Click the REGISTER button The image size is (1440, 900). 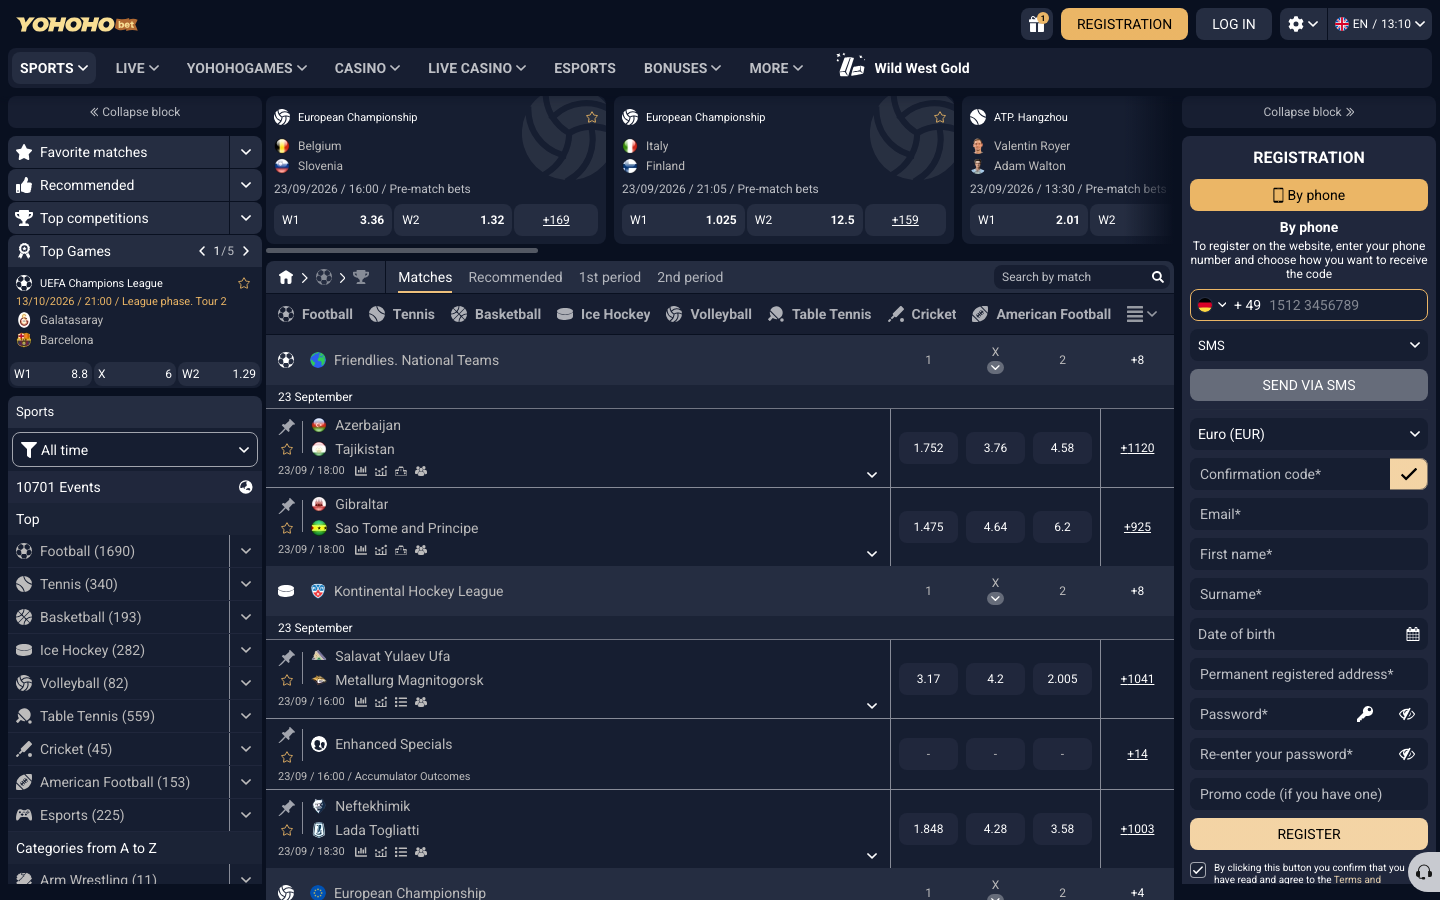(1309, 834)
